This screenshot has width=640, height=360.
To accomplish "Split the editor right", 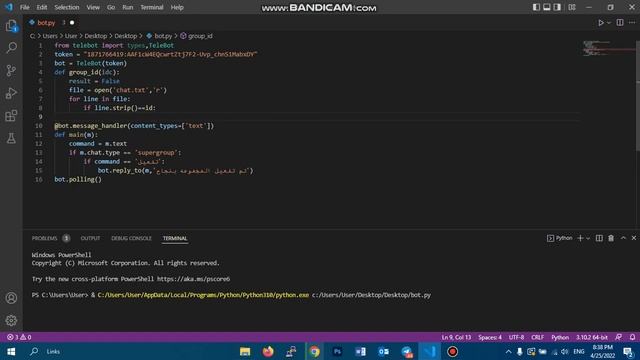I will click(620, 23).
